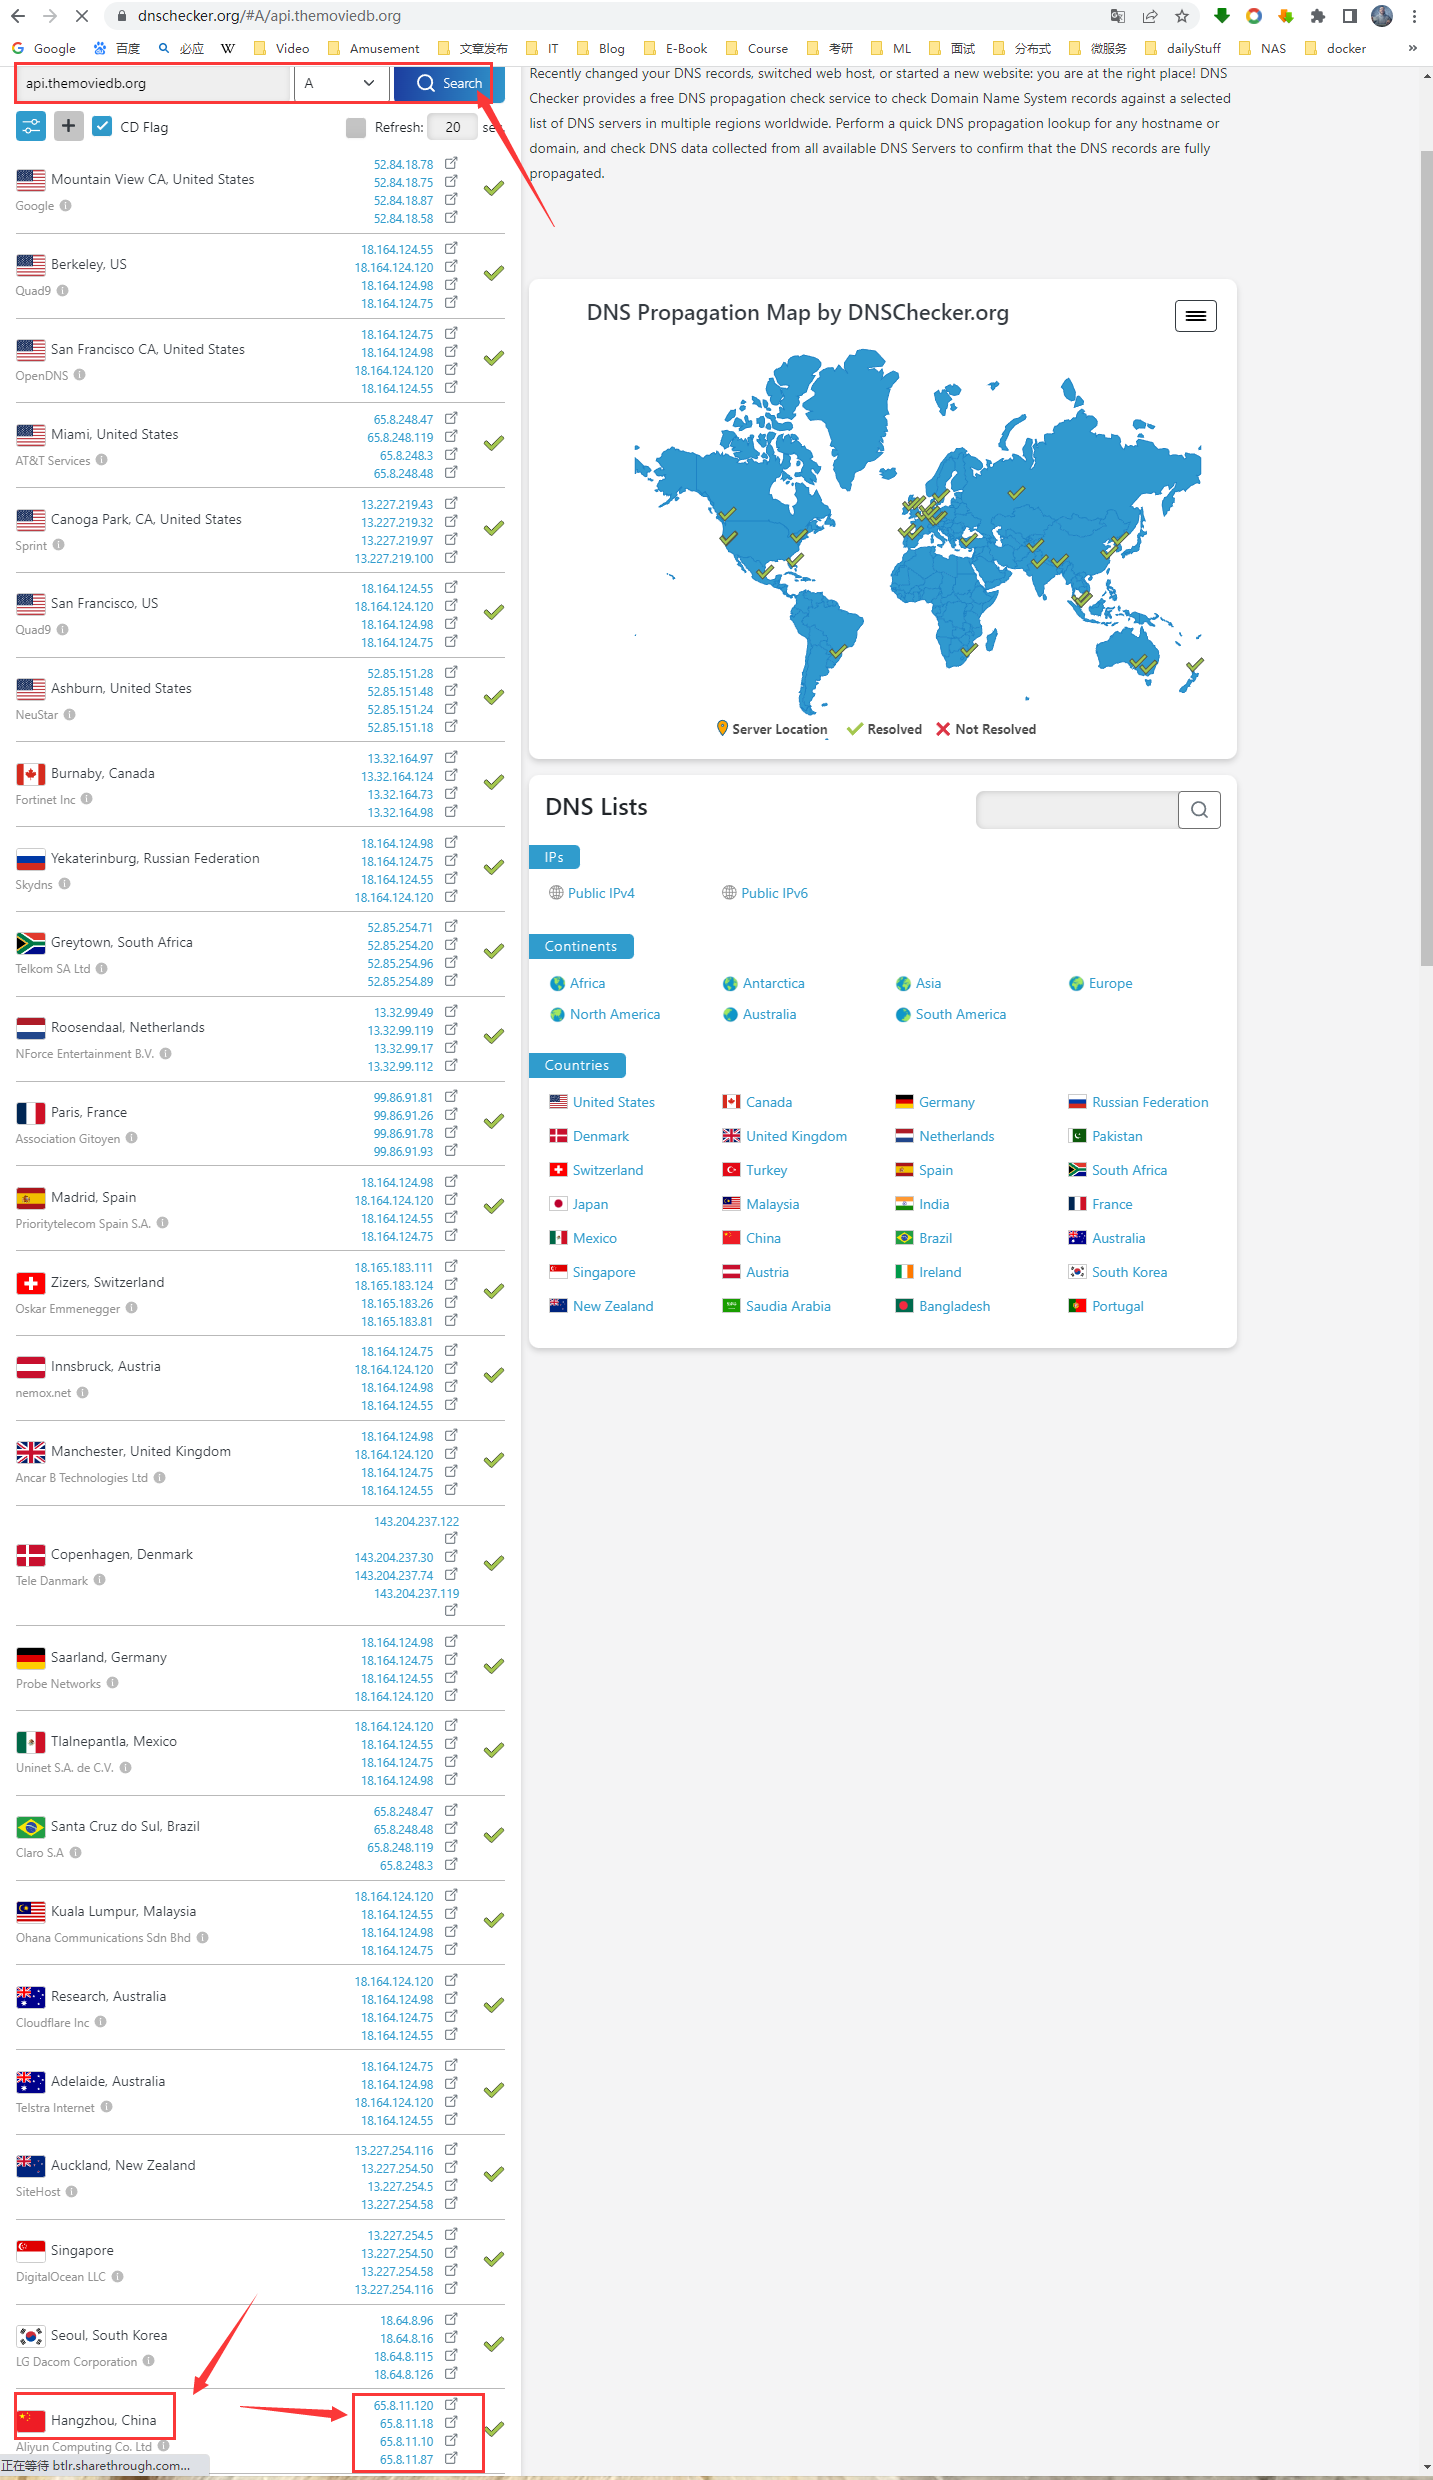Open the Google bookmark
Image resolution: width=1433 pixels, height=2480 pixels.
pos(44,48)
